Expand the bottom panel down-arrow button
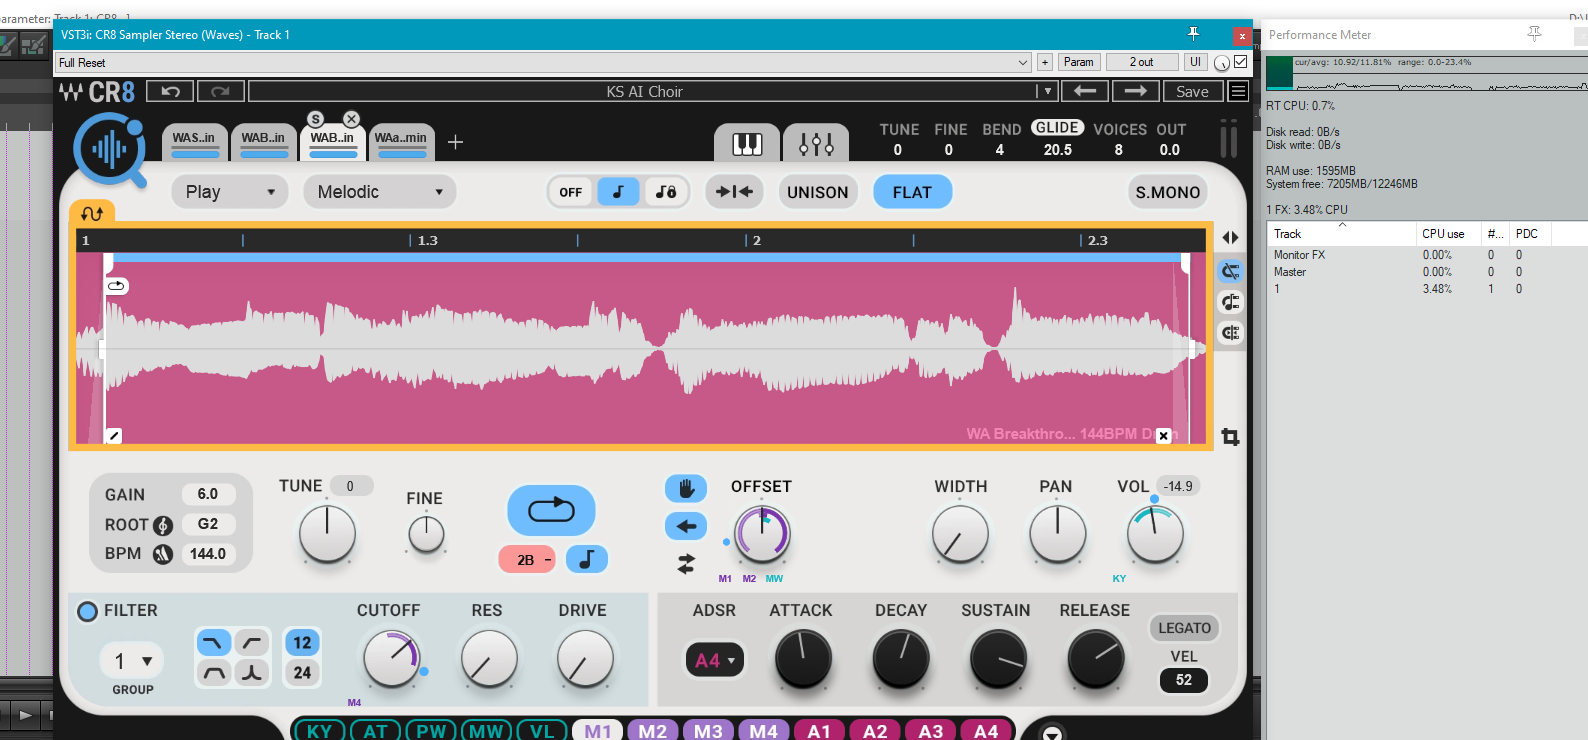Image resolution: width=1588 pixels, height=740 pixels. [1052, 733]
